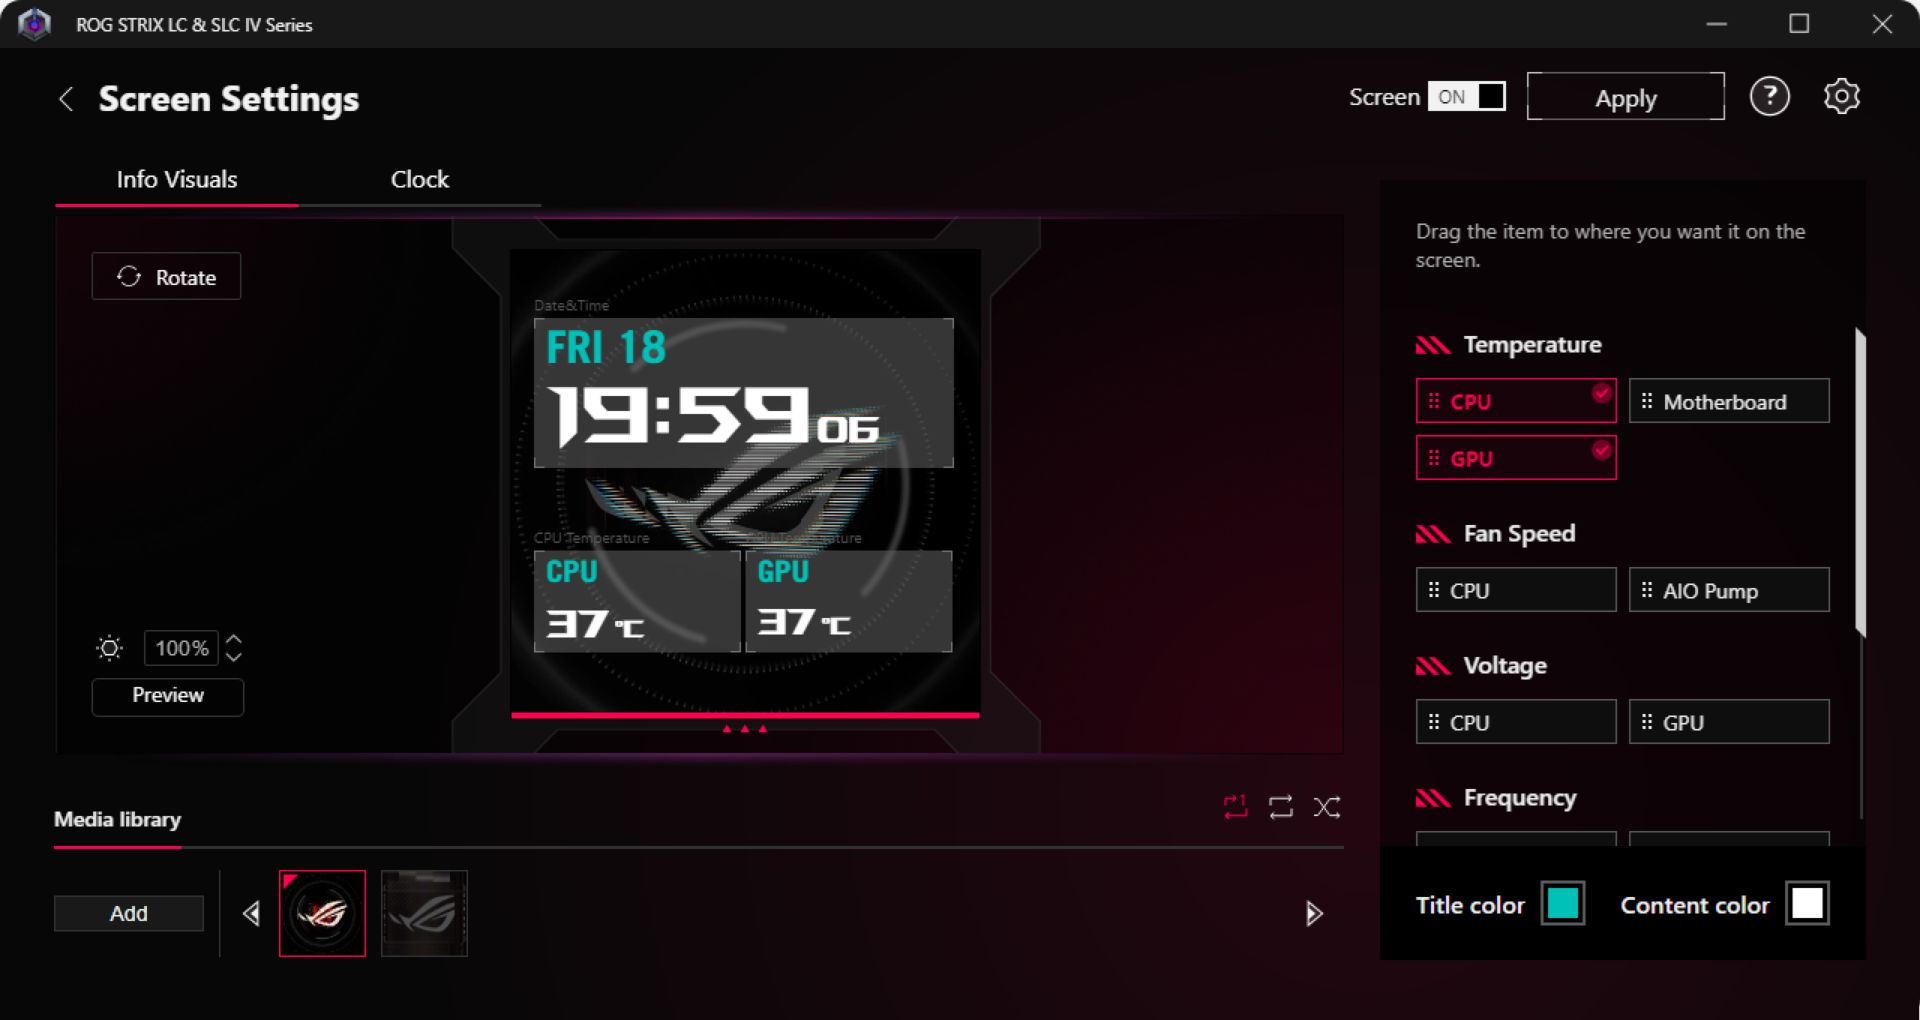Select the GPU voltage item
Screen dimensions: 1920x1020
point(1729,722)
